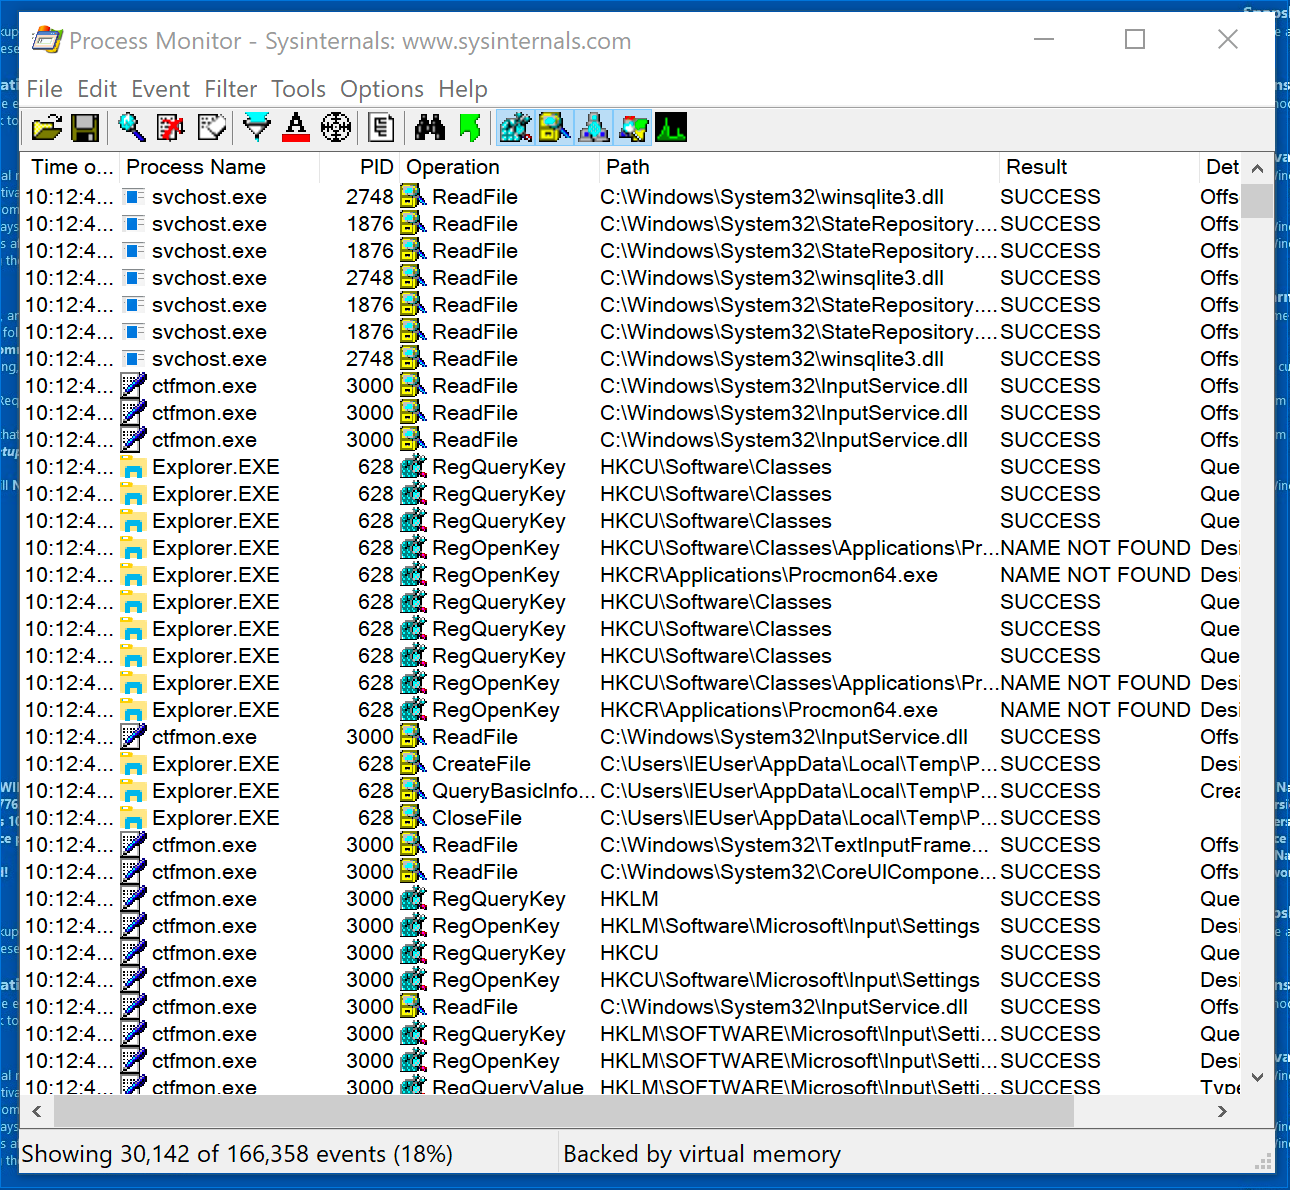Select the C:\Windows\System32\TextInputFrame... path
The width and height of the screenshot is (1290, 1190).
point(795,845)
